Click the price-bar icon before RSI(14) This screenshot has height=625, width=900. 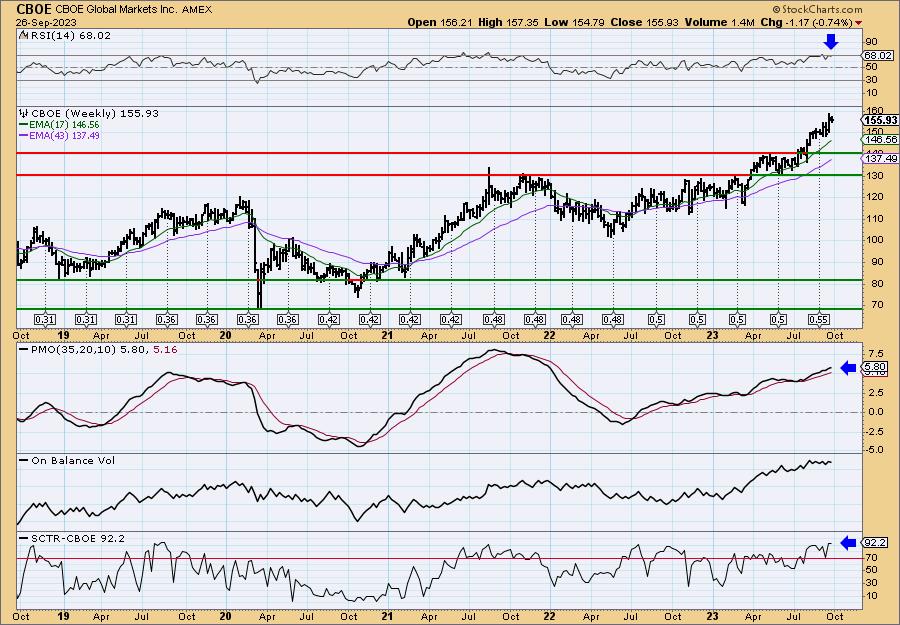23,36
